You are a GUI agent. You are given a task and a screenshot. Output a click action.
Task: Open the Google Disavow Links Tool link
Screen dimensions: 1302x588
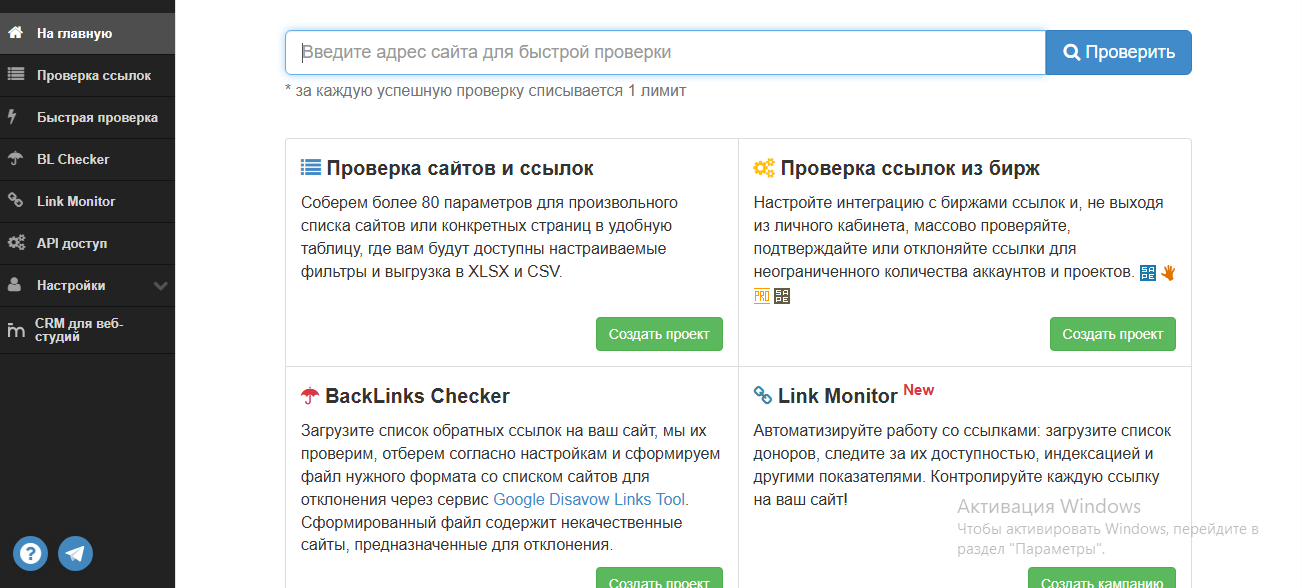point(588,499)
